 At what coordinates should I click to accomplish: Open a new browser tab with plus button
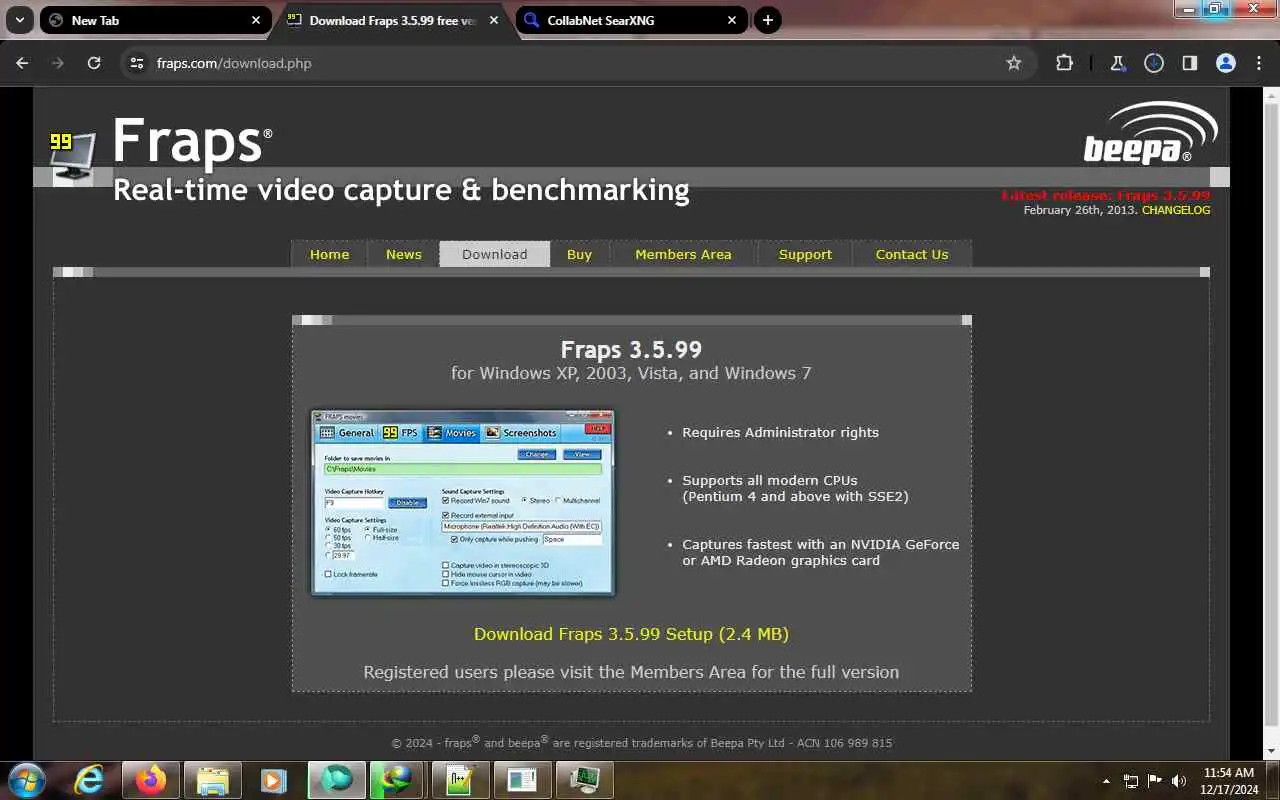pyautogui.click(x=767, y=20)
